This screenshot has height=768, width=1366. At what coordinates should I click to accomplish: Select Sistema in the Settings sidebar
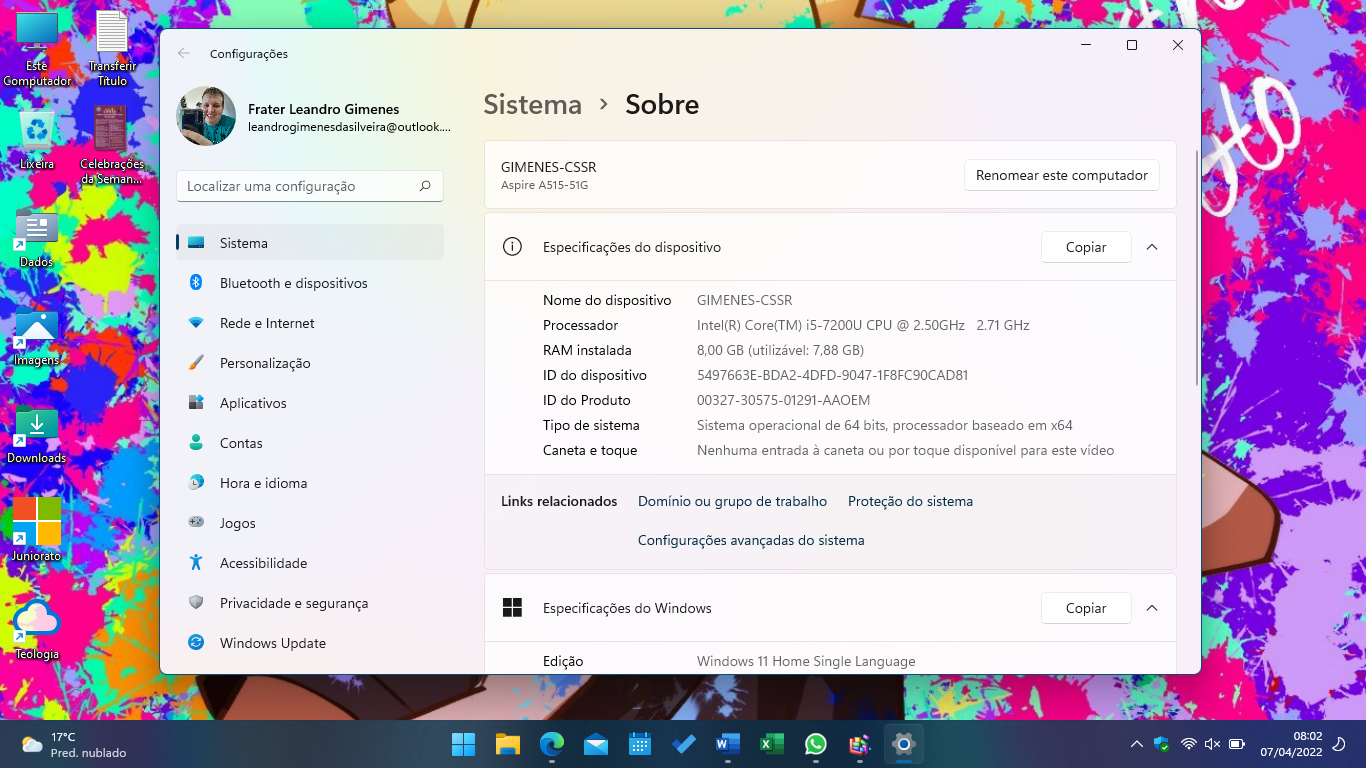(x=310, y=243)
